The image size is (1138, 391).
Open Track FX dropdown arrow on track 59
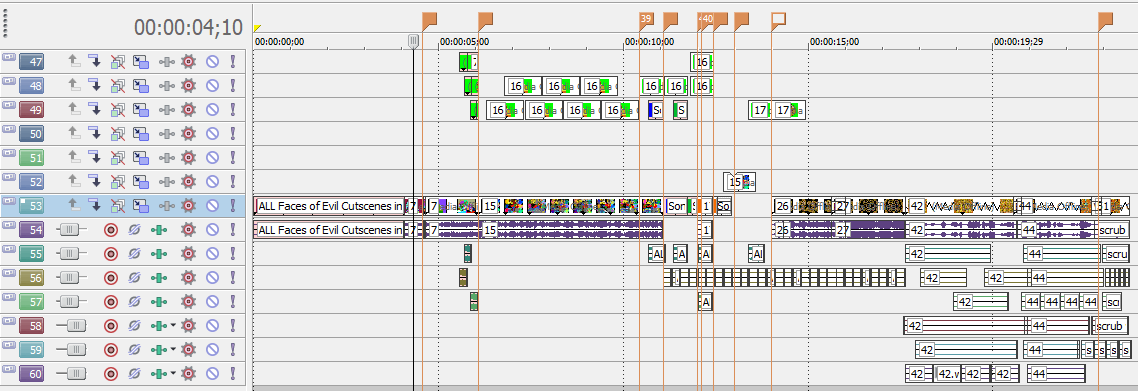pyautogui.click(x=173, y=350)
